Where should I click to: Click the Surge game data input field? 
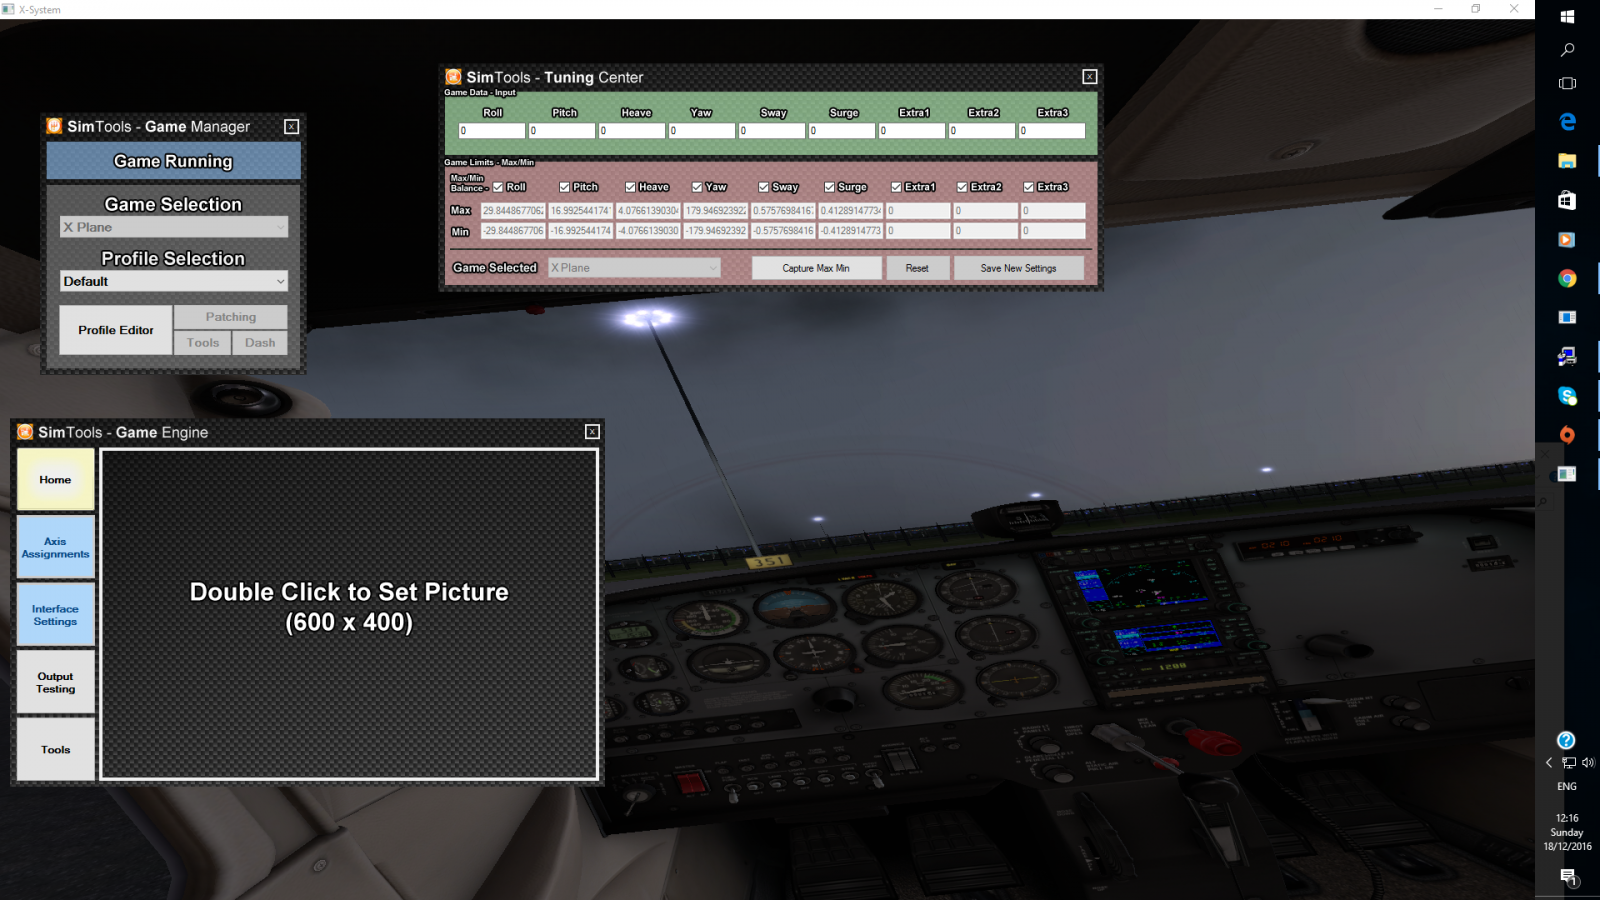842,131
